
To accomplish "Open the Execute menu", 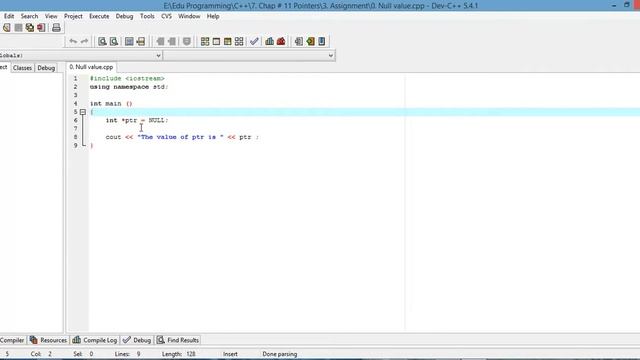I will point(99,16).
